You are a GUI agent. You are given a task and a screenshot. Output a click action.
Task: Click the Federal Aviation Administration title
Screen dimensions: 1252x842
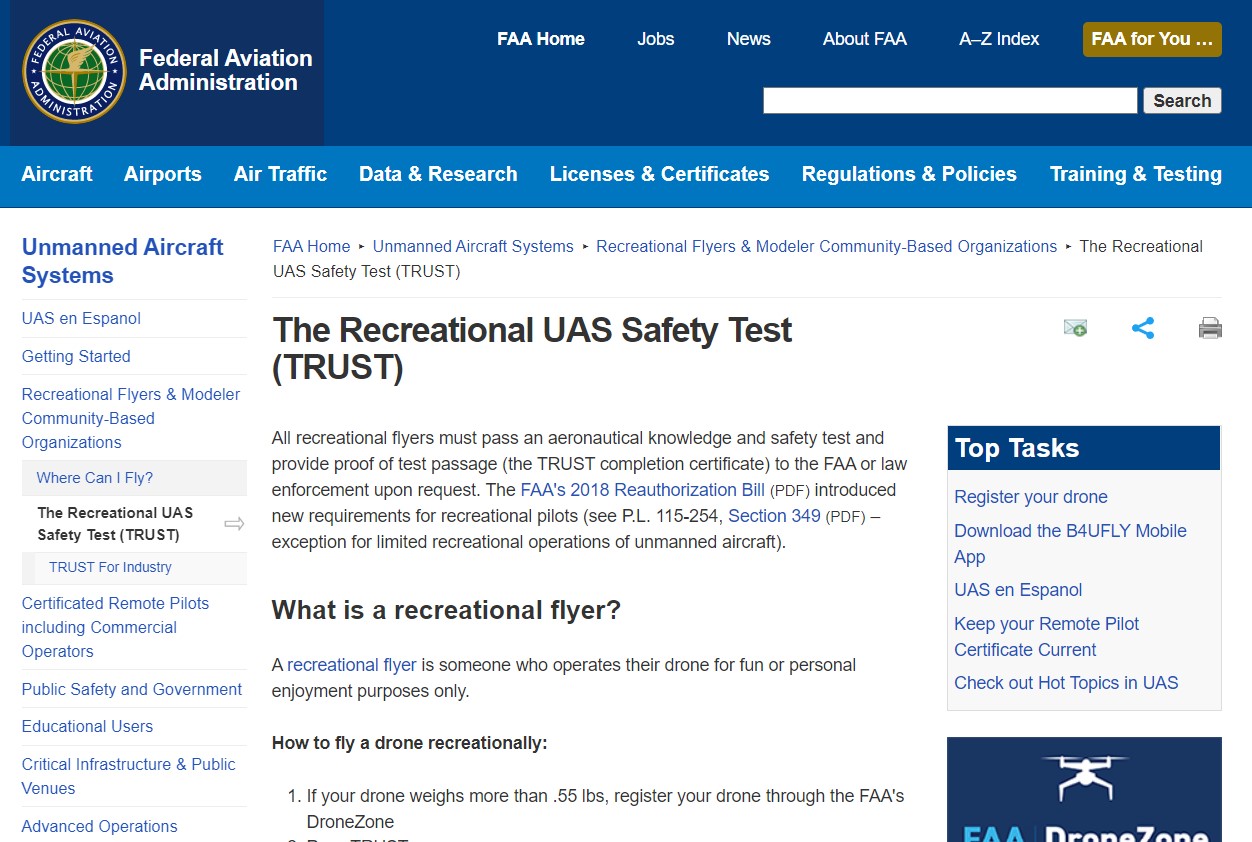[x=226, y=70]
